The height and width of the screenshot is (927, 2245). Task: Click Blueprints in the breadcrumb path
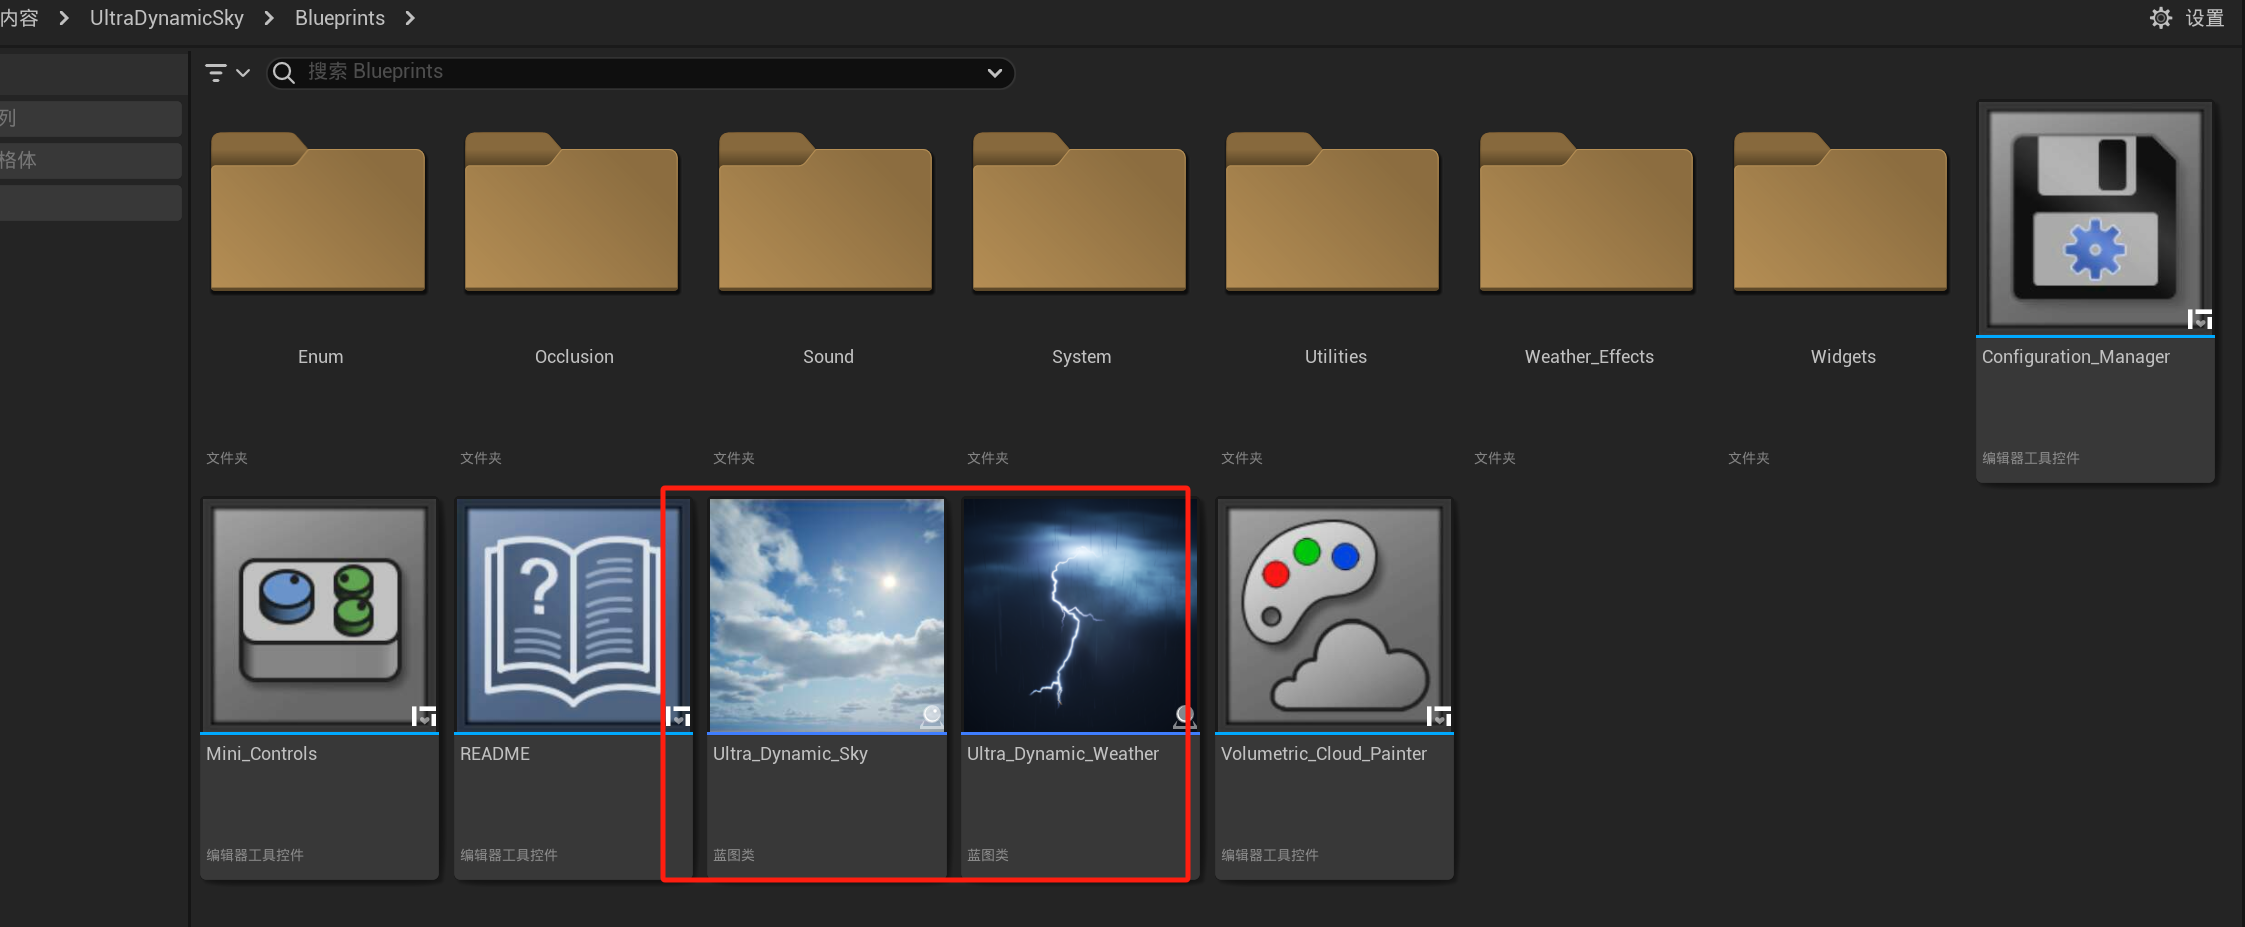point(340,18)
